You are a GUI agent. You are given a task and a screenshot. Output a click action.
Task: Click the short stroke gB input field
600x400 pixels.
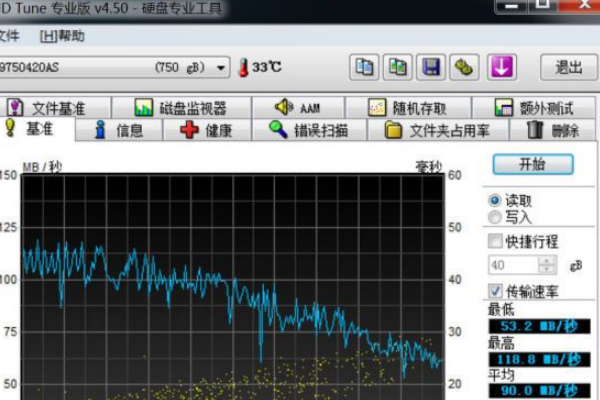513,265
